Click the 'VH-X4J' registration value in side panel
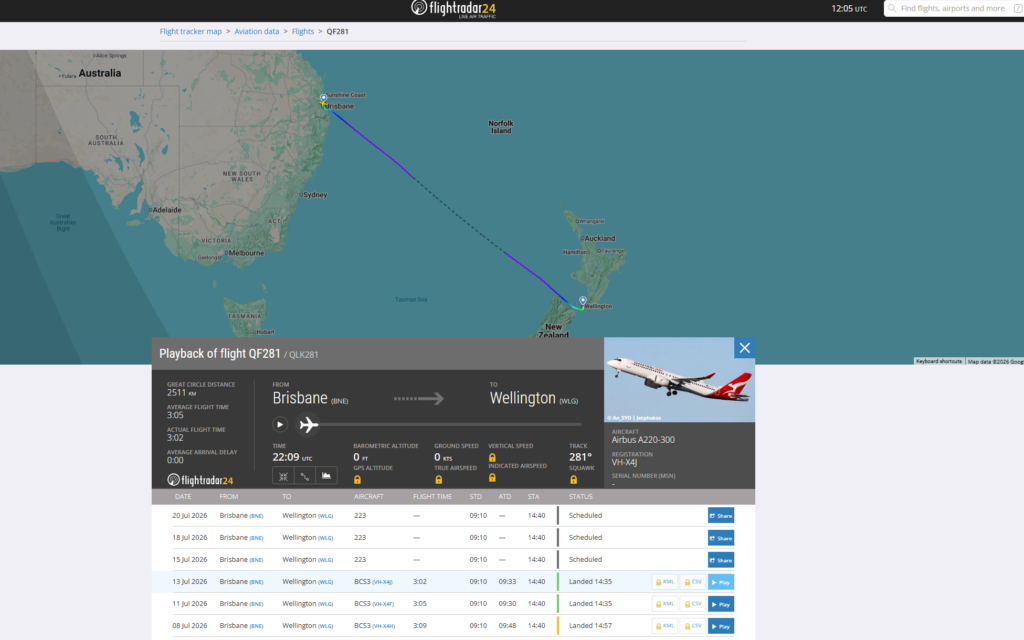The image size is (1024, 640). tap(624, 462)
